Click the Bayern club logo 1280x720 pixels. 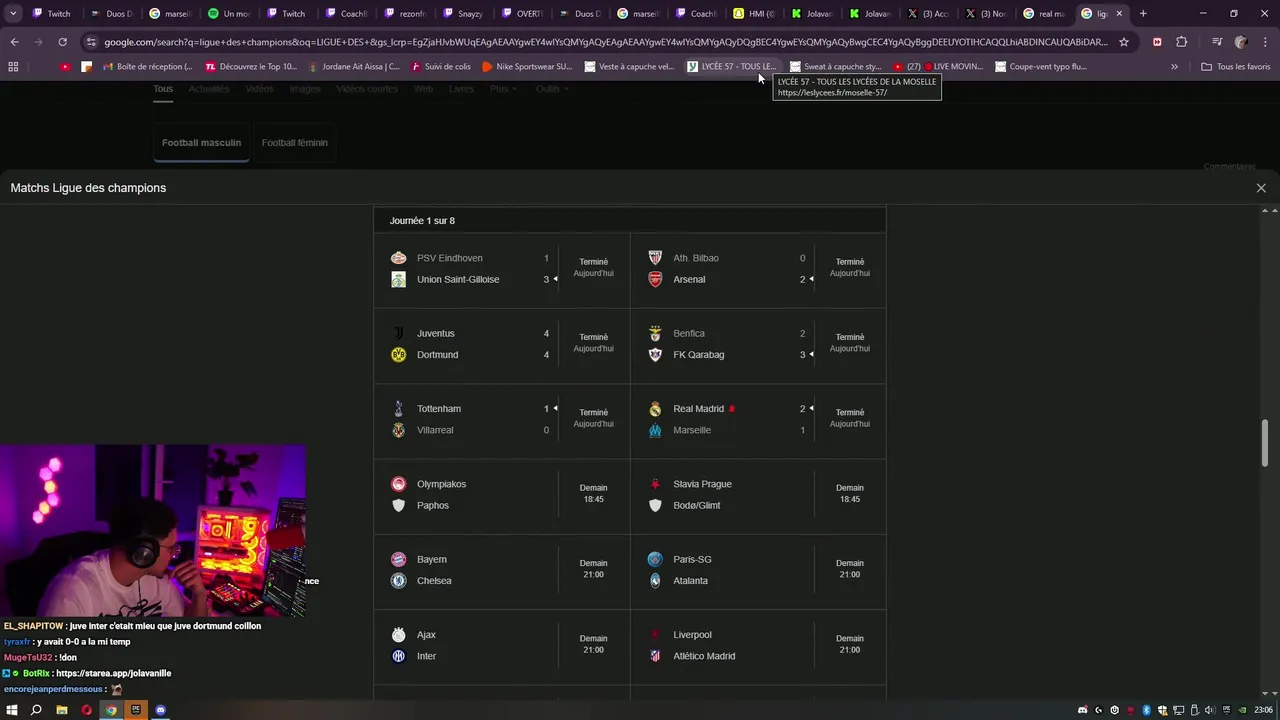[x=398, y=559]
